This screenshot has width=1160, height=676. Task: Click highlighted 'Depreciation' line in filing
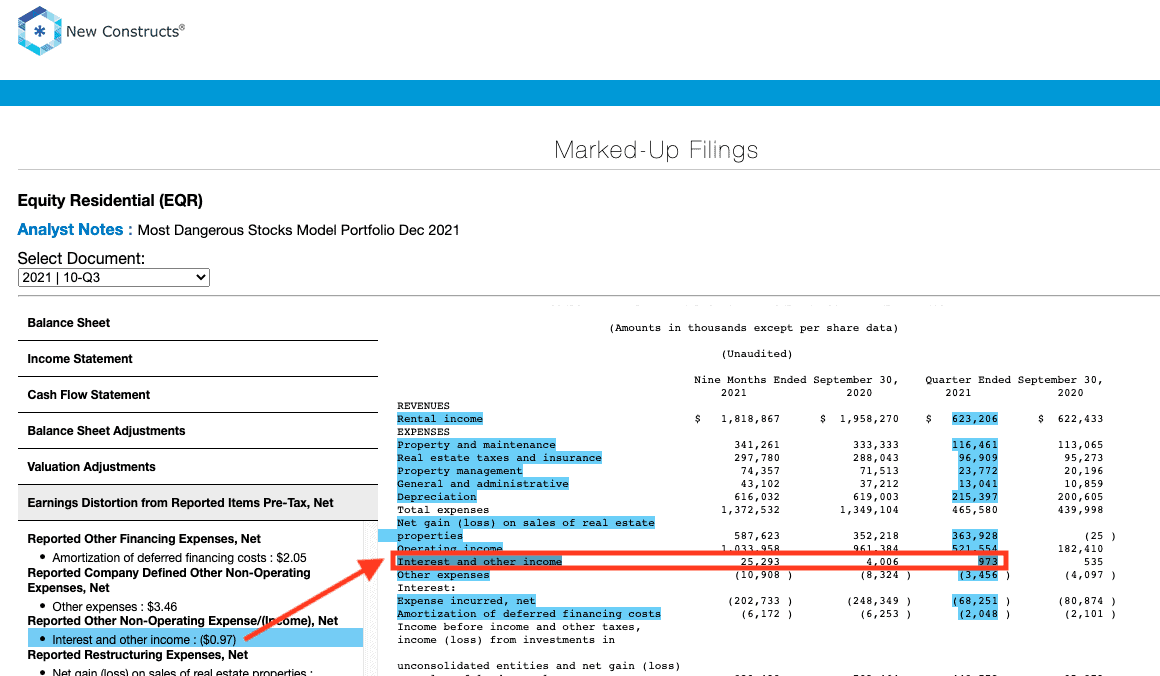point(436,497)
